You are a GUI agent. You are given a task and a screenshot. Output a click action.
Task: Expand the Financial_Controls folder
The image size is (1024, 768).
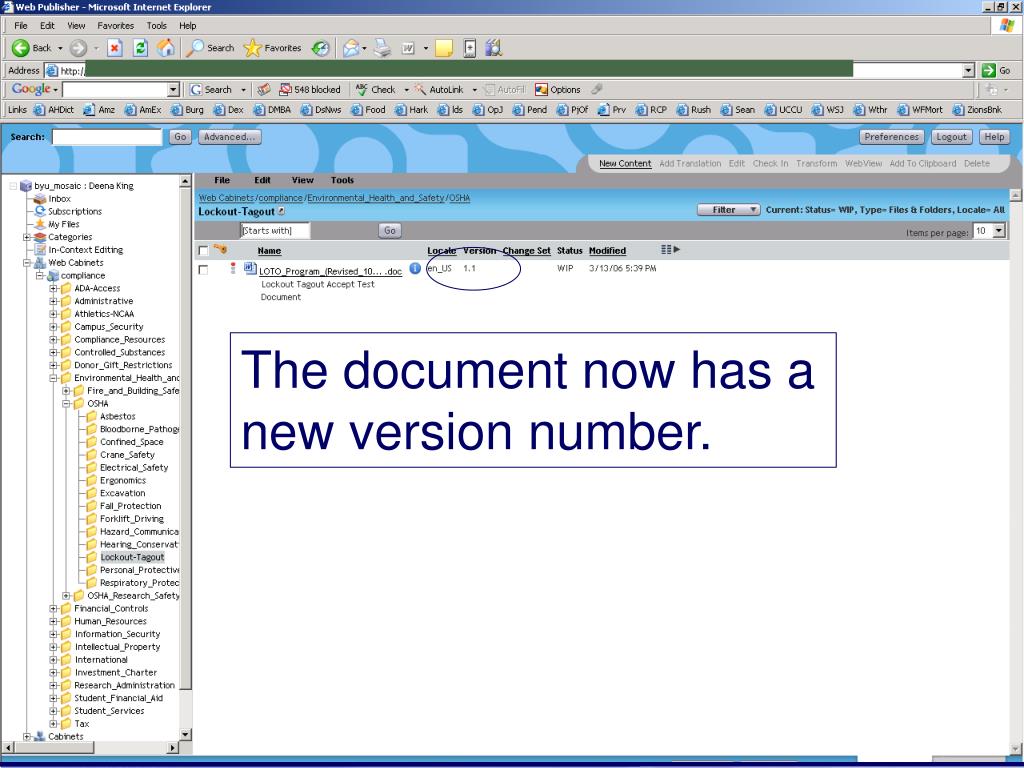pyautogui.click(x=54, y=608)
